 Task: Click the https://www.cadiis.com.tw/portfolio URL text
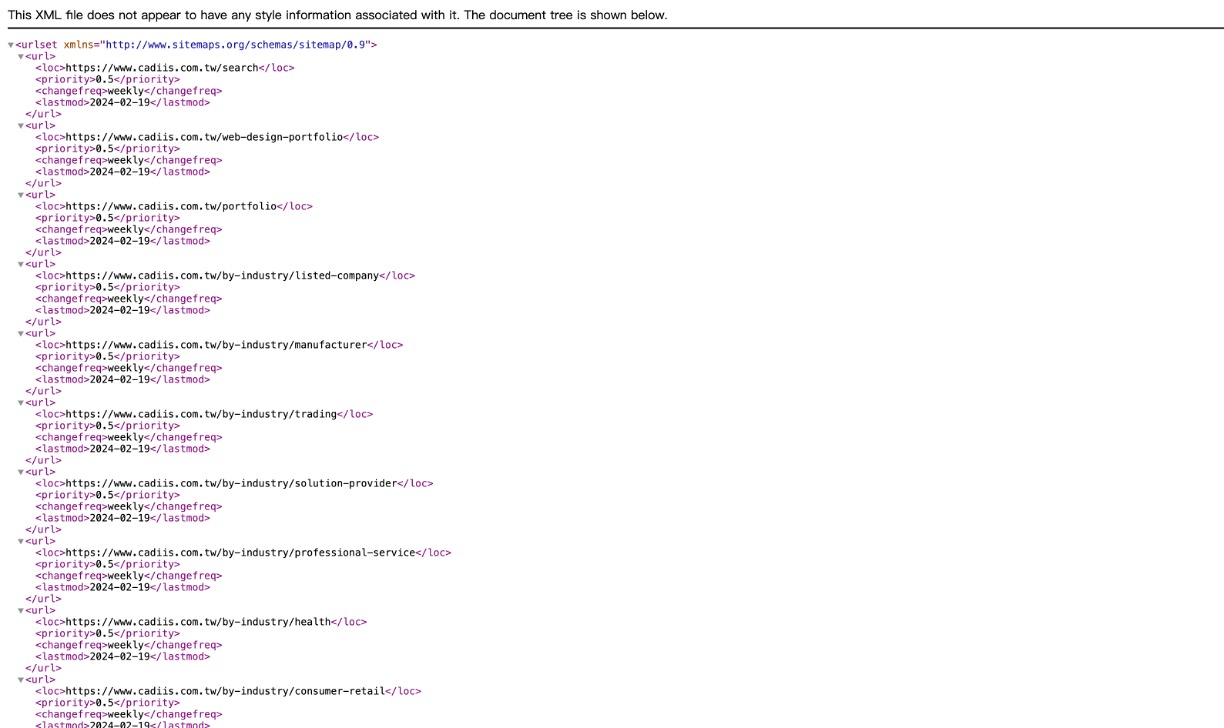tap(171, 206)
